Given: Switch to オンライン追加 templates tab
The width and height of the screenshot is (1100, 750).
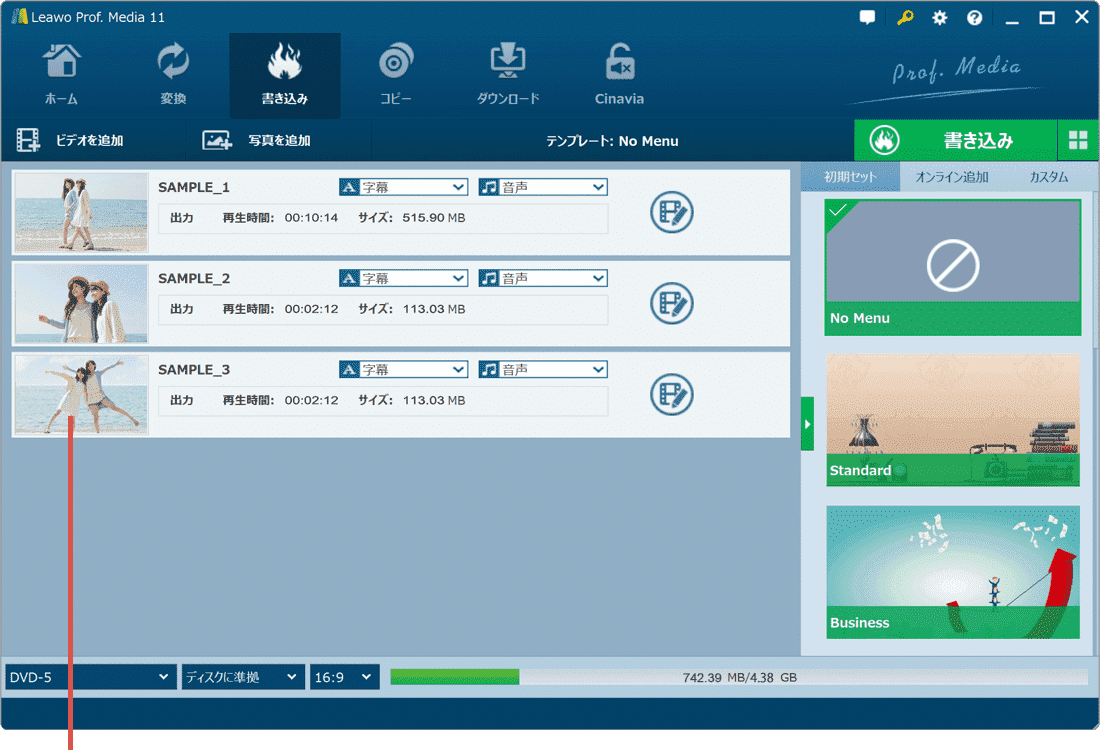Looking at the screenshot, I should pos(951,177).
